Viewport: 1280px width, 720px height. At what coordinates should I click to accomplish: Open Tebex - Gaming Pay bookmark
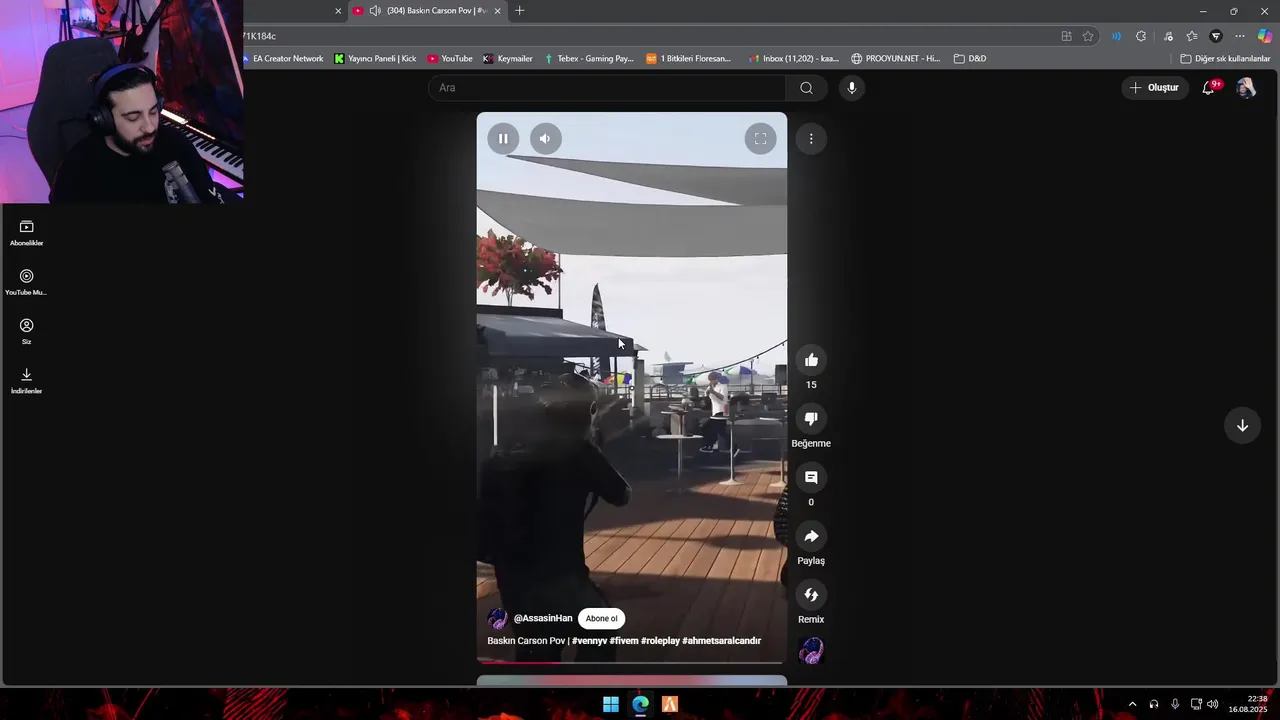click(x=589, y=59)
